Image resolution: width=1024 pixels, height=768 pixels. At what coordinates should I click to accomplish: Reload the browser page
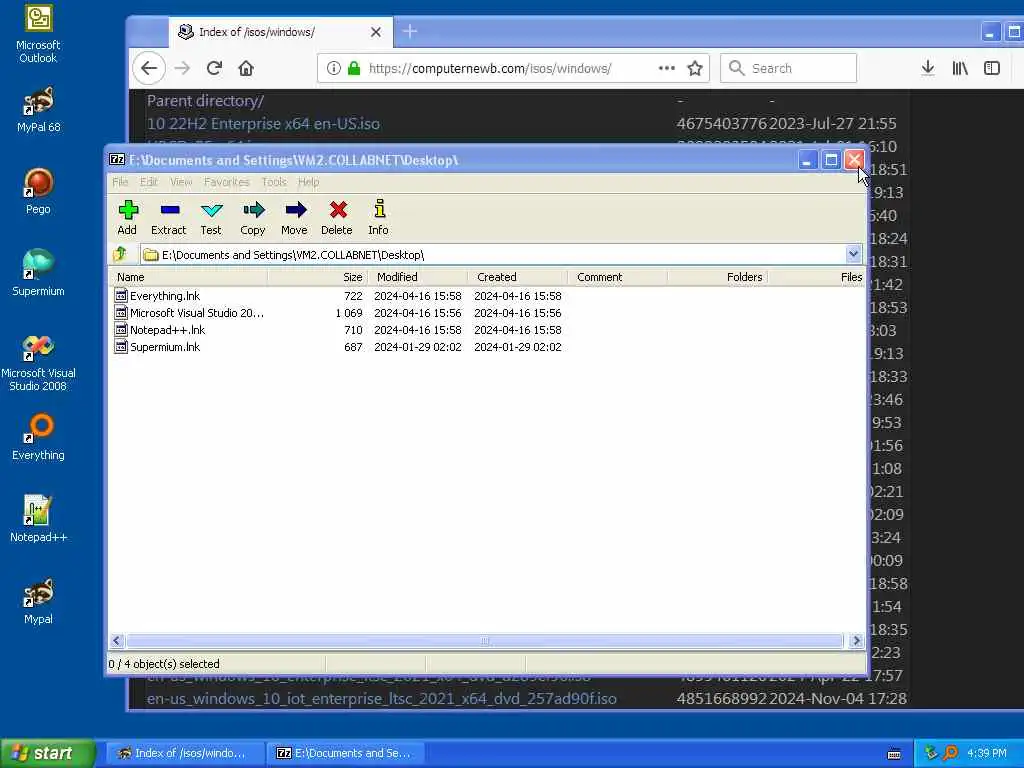click(214, 68)
